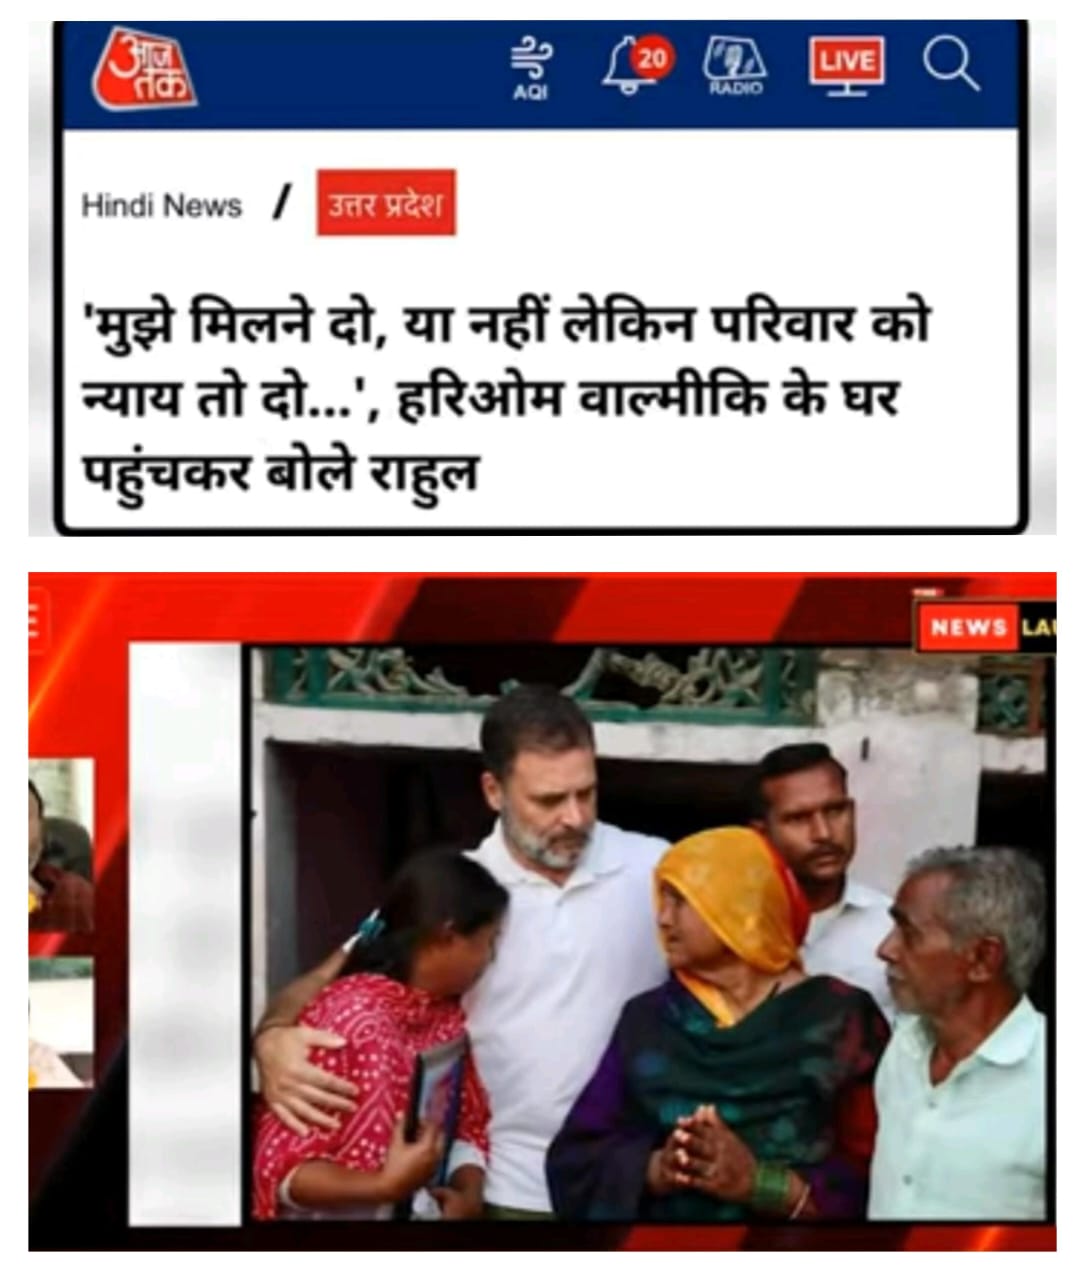Open the Aaj Tak logo home link
The height and width of the screenshot is (1280, 1085).
[x=143, y=68]
